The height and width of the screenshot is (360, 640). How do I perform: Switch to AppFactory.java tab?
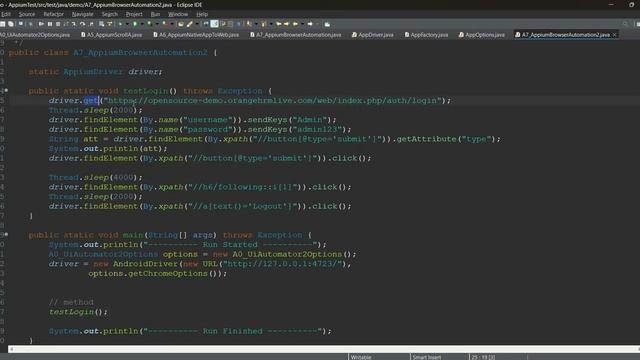pyautogui.click(x=426, y=35)
